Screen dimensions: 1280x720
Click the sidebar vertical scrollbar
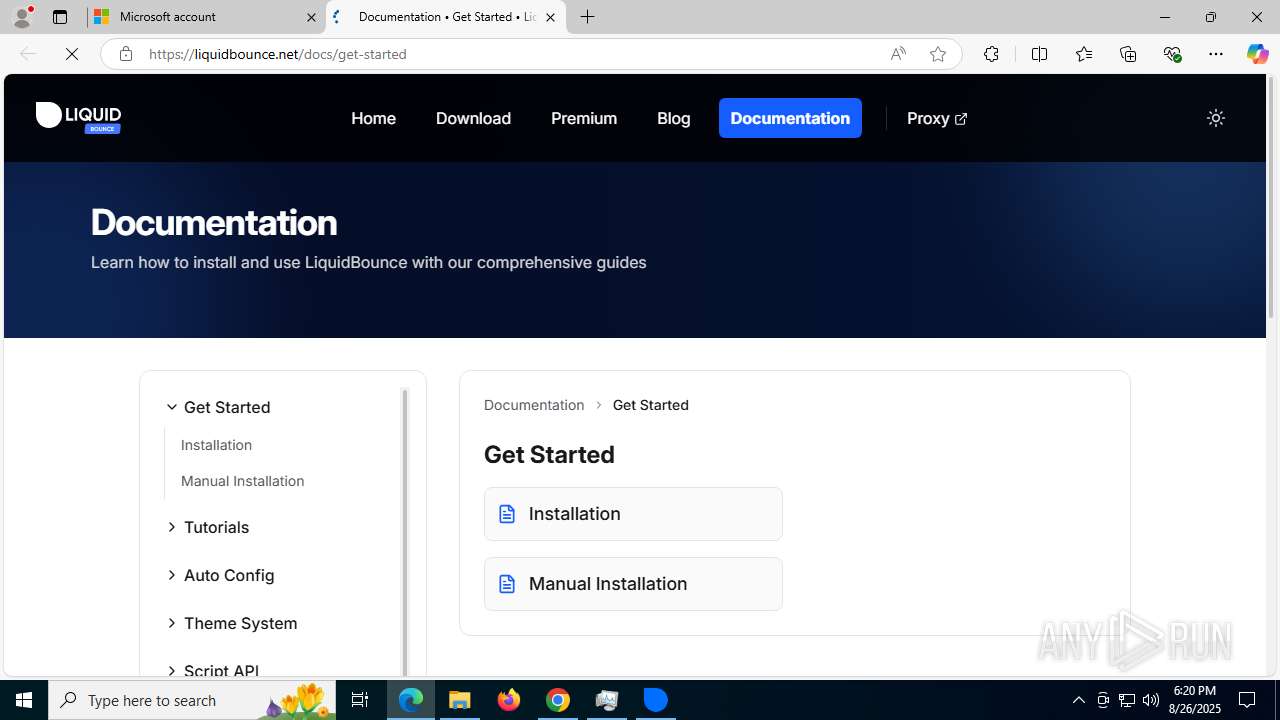(x=405, y=530)
